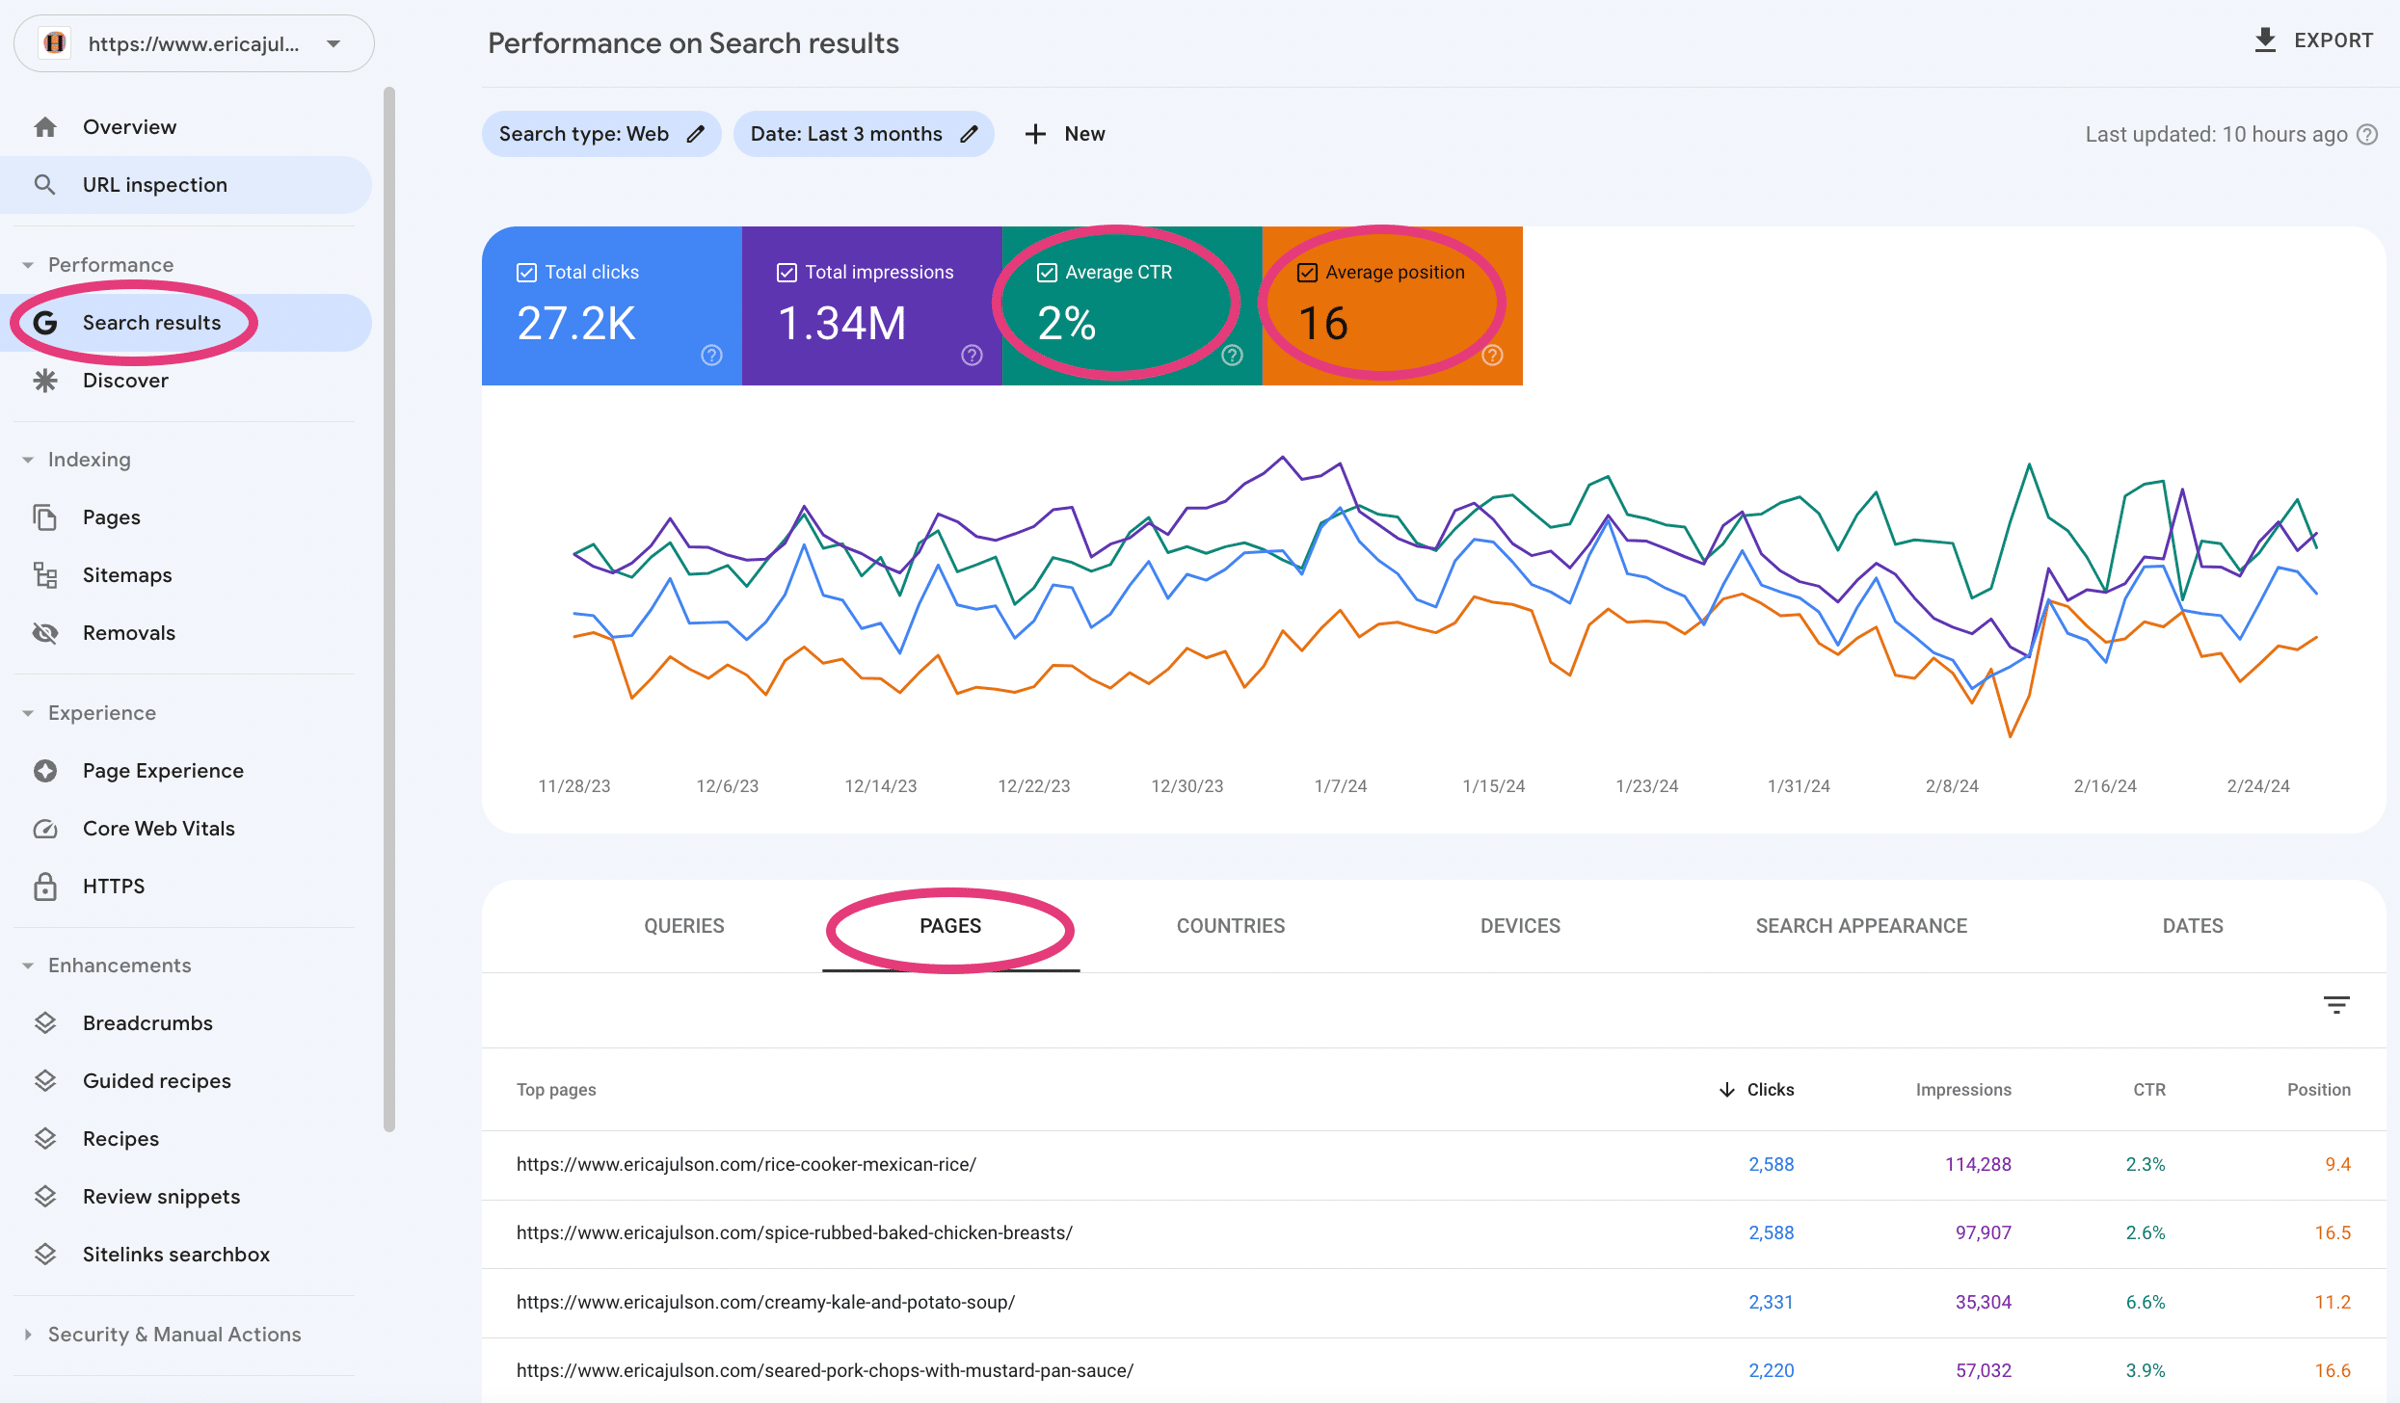Viewport: 2400px width, 1403px height.
Task: Click the Review snippets layers icon
Action: tap(45, 1197)
